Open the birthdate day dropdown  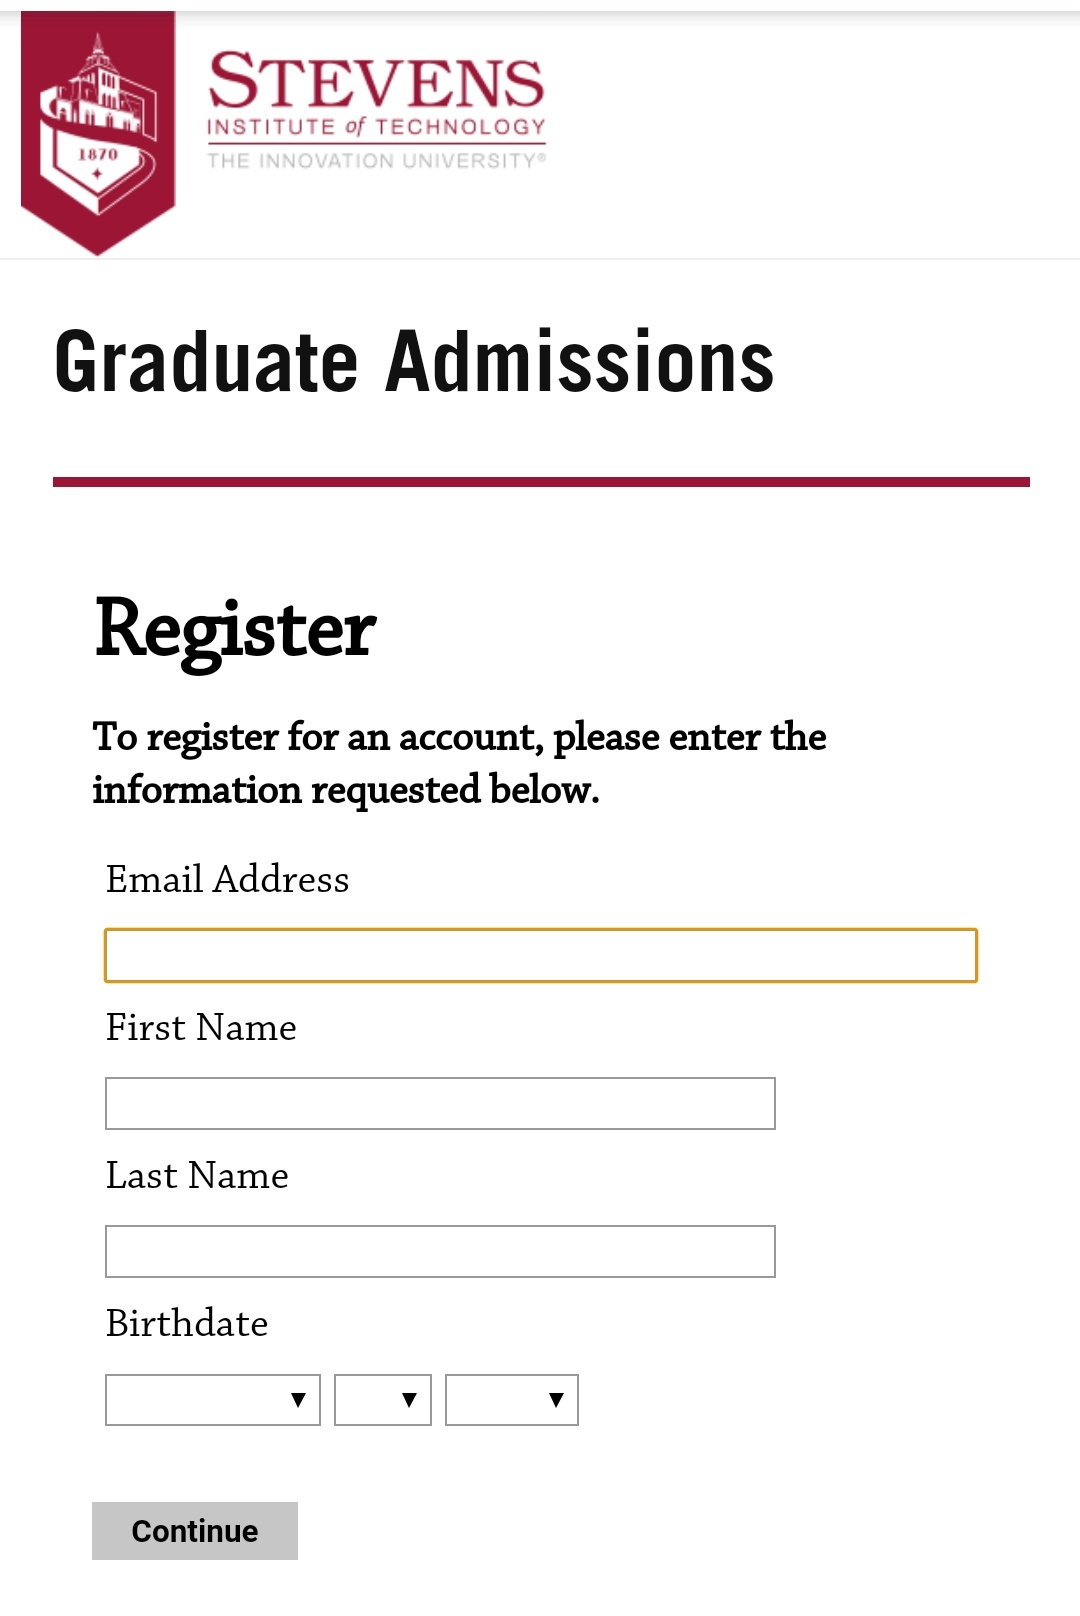coord(382,1400)
